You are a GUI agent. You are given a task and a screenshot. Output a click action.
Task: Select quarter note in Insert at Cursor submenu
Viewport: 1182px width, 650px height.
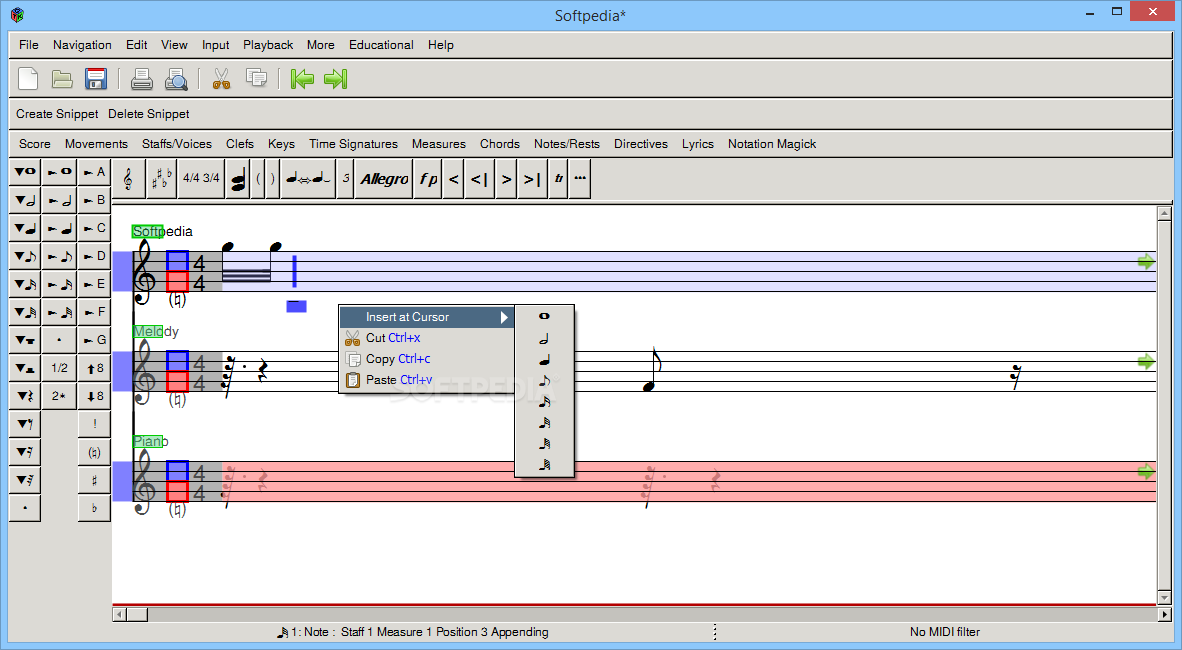point(544,360)
